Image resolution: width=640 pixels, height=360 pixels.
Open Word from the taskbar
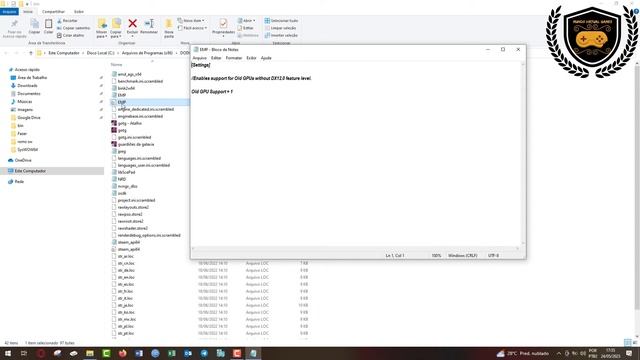click(139, 353)
